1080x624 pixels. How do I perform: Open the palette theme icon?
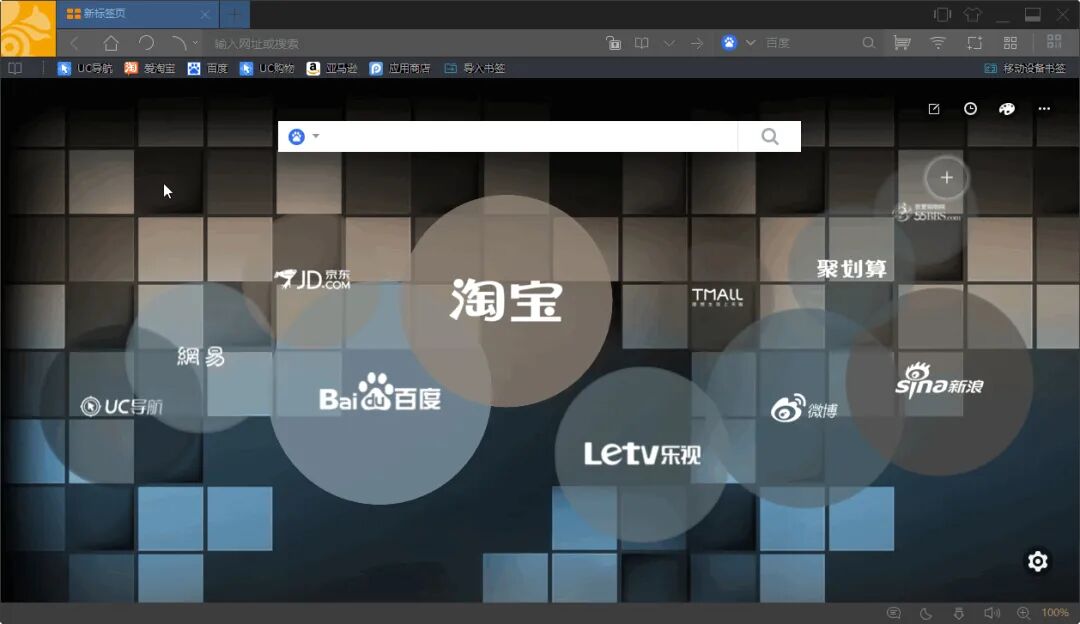1006,109
